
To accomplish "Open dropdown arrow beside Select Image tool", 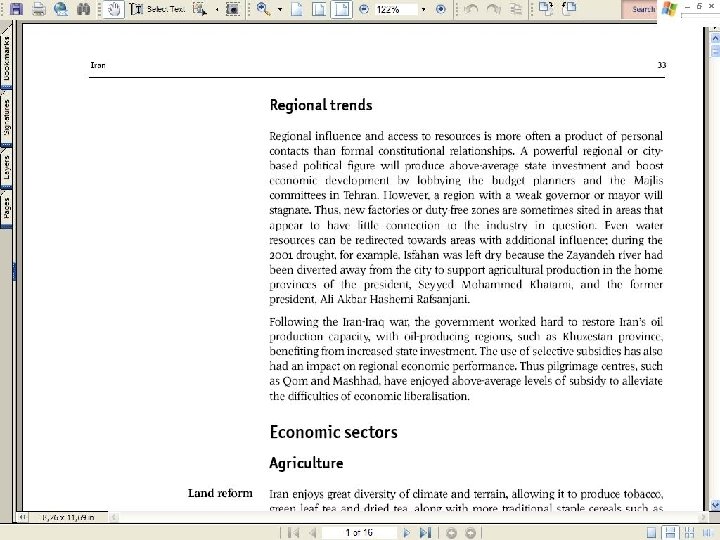I will click(217, 9).
